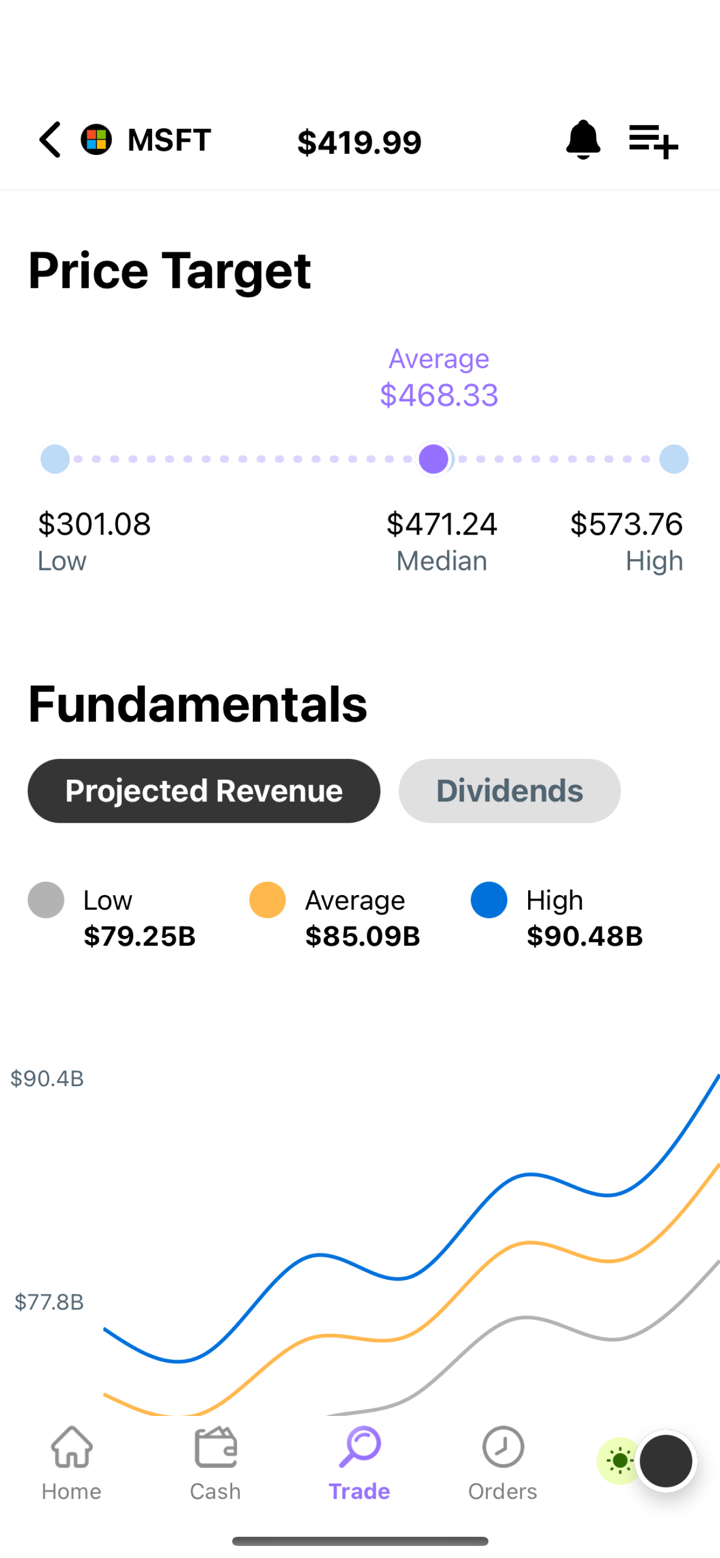720x1558 pixels.
Task: Tap the back chevron arrow
Action: click(50, 140)
